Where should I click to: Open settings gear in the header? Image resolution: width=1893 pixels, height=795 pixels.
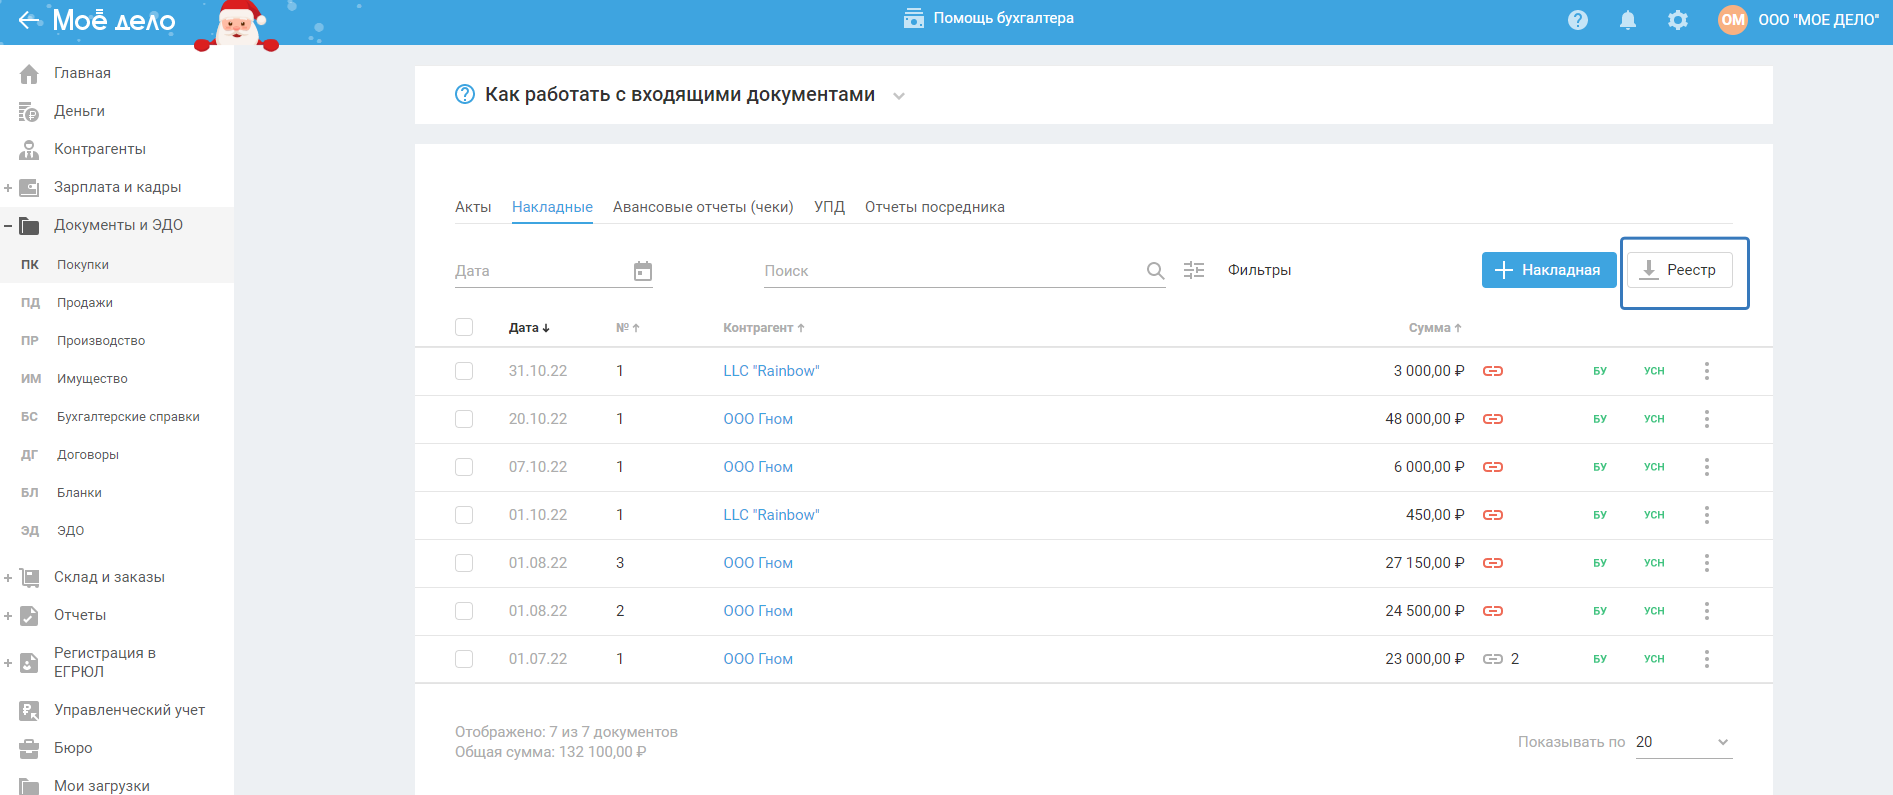(1678, 20)
